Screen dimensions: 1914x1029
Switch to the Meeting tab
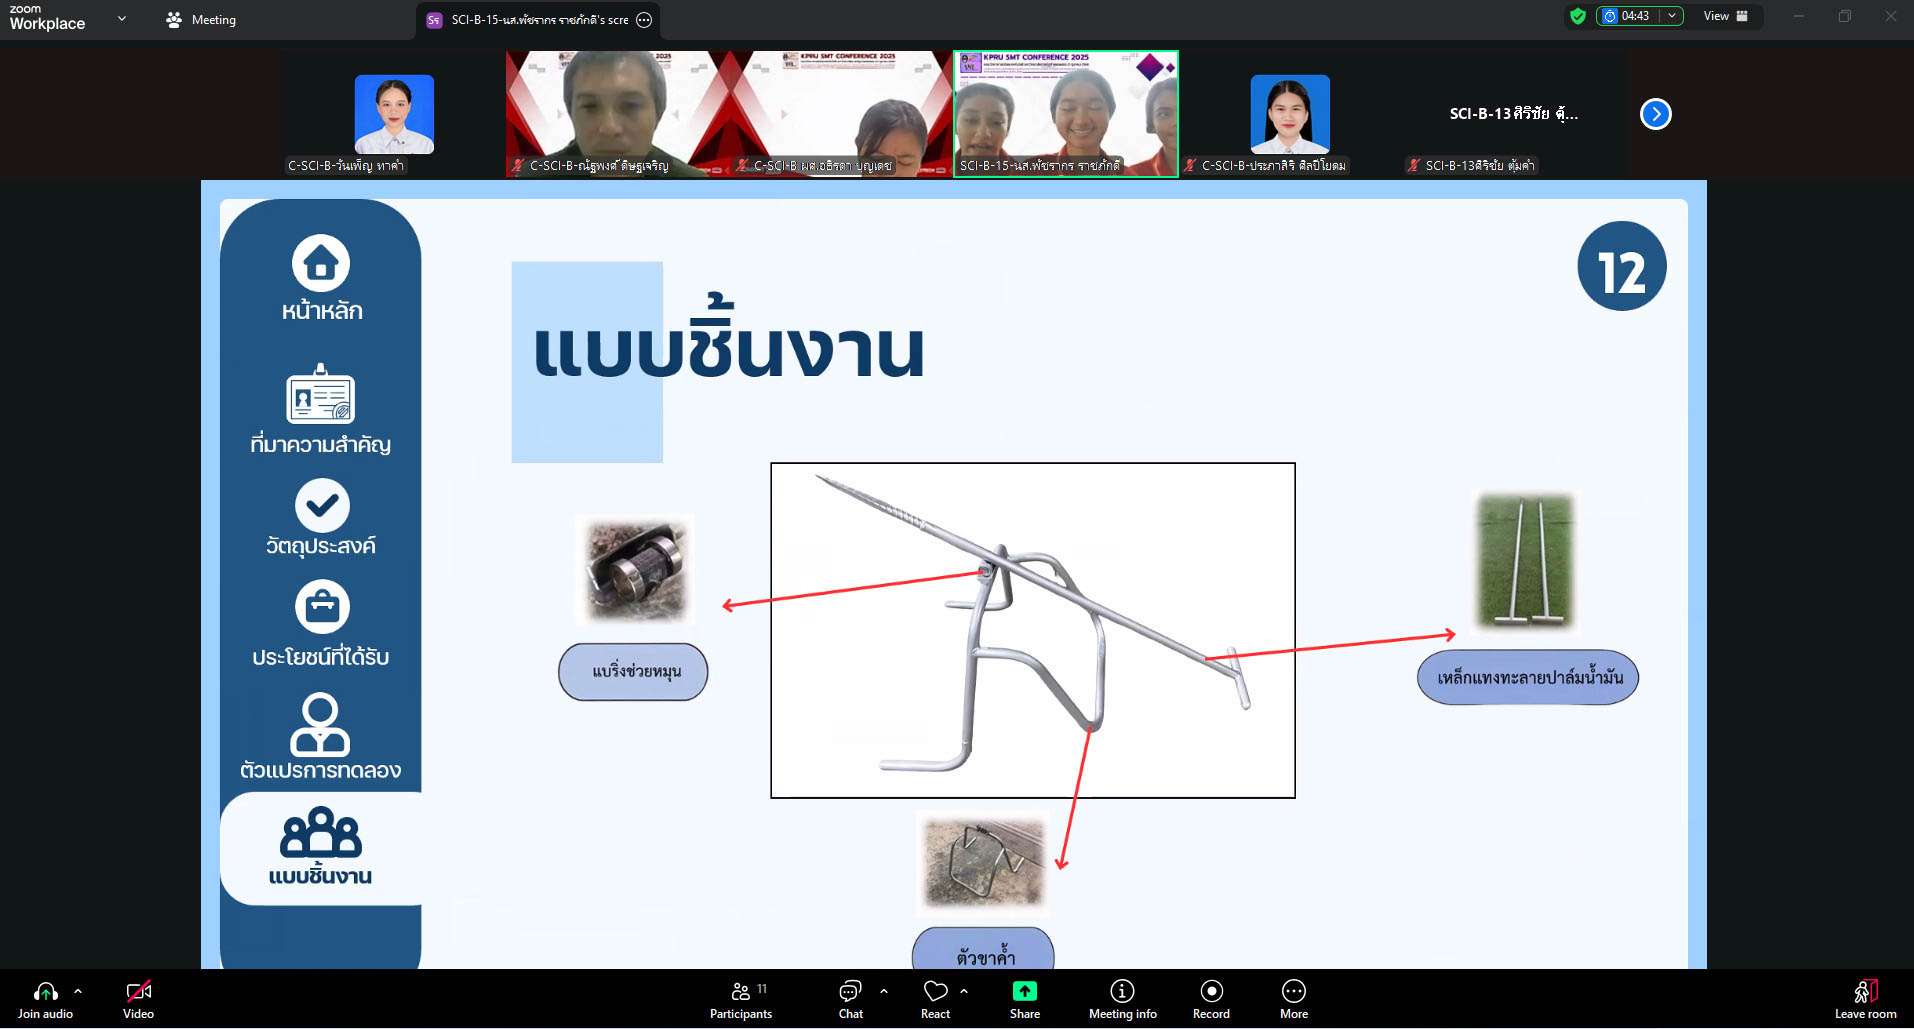[201, 20]
